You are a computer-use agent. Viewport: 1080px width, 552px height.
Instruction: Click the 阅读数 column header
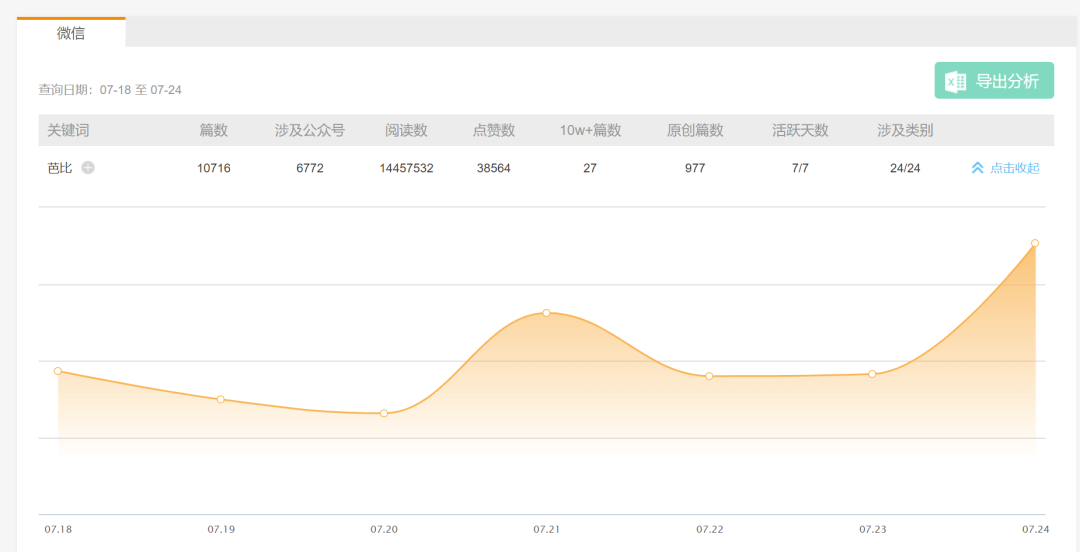coord(406,130)
